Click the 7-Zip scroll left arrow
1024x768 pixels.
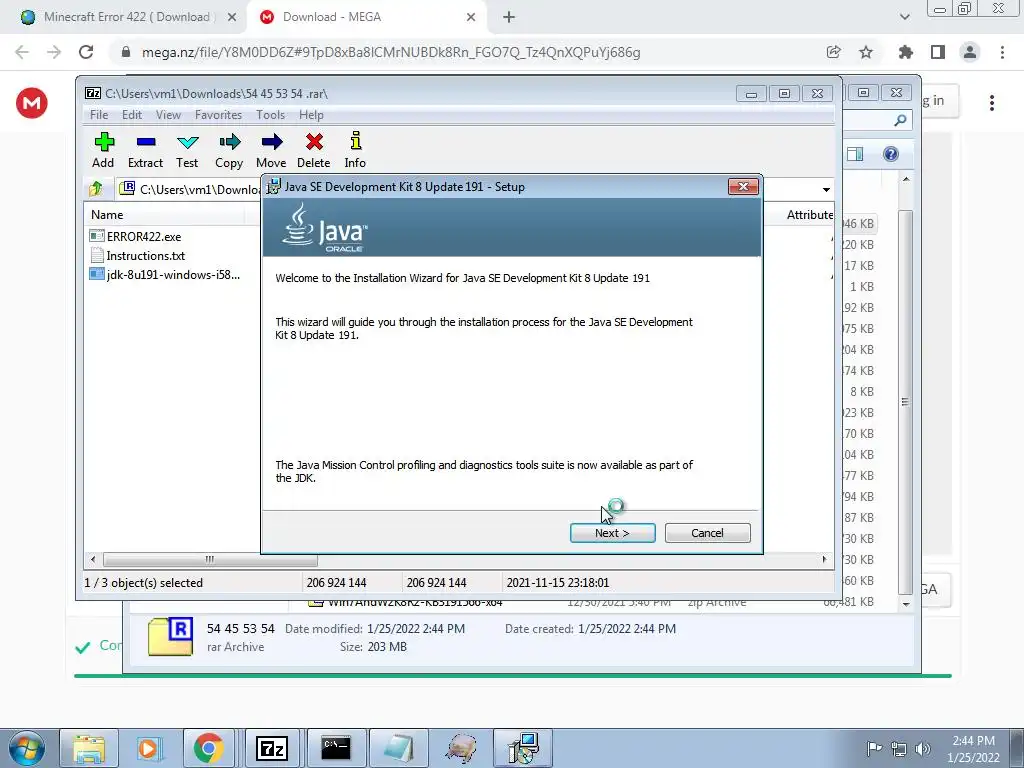tap(93, 560)
